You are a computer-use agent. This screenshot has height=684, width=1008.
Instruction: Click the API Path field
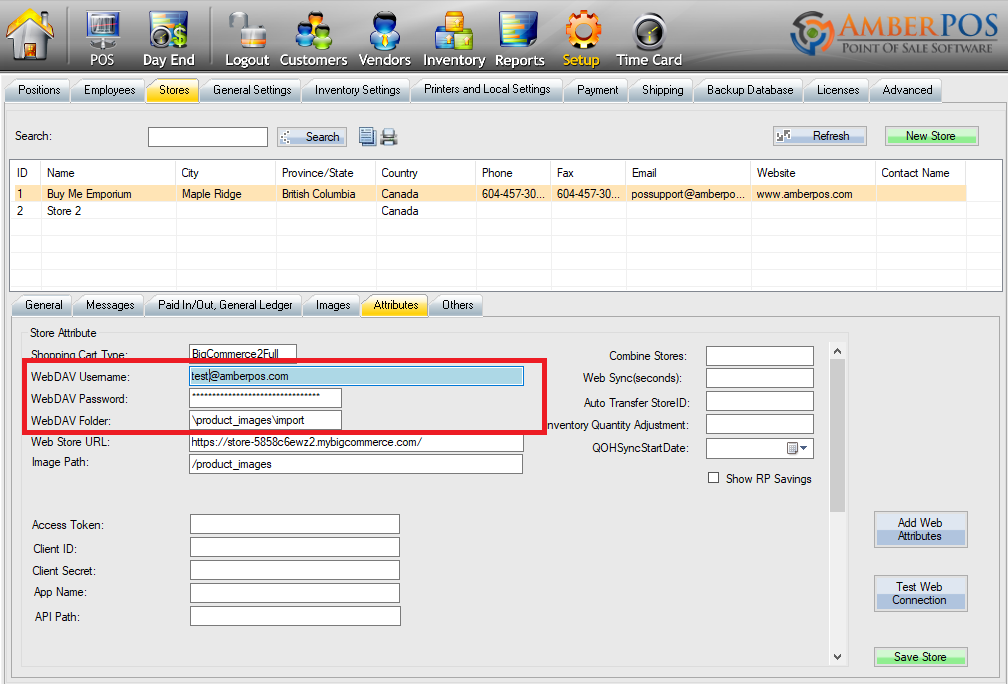295,616
